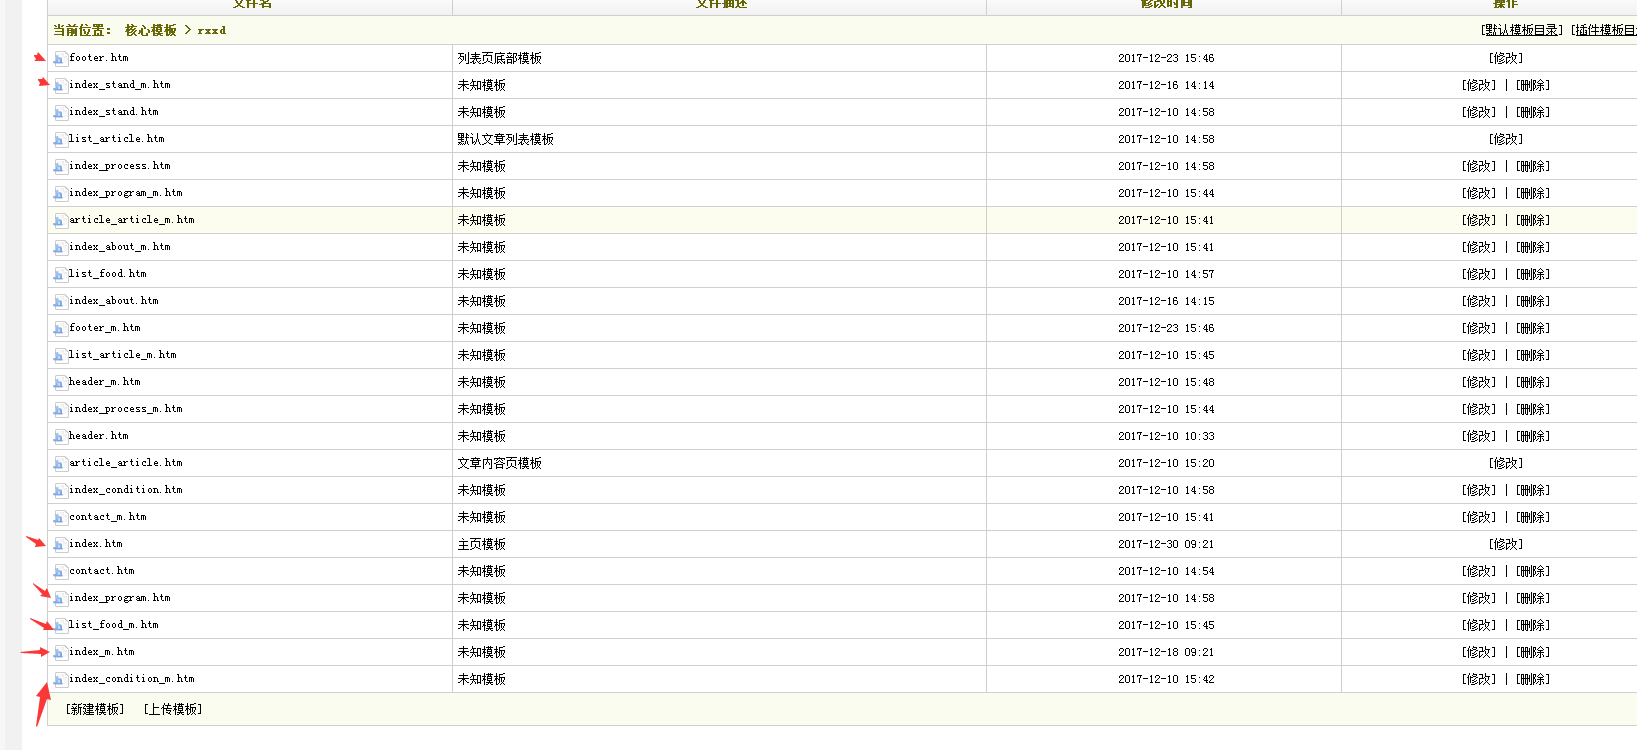This screenshot has width=1637, height=750.
Task: Delete article_article_m.htm via 删除
Action: point(1533,221)
